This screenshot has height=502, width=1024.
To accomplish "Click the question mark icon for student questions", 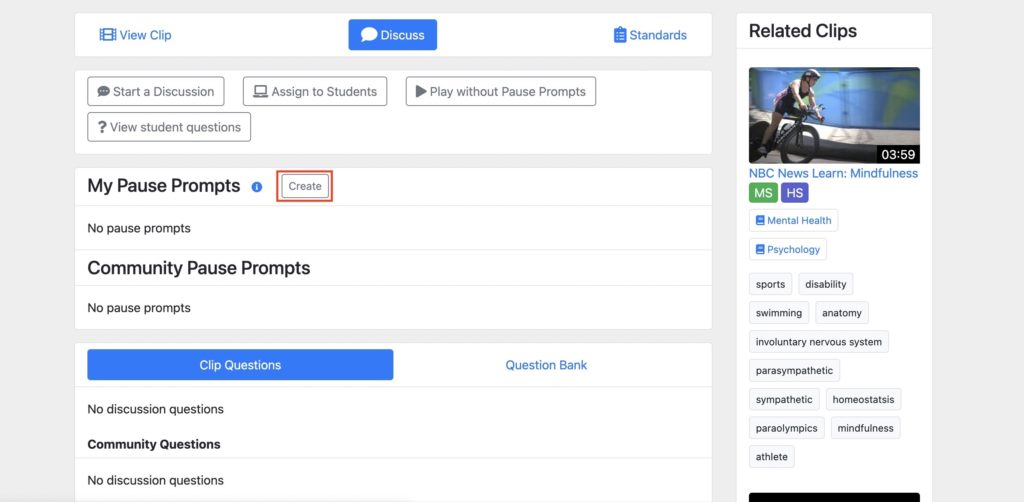I will click(102, 127).
